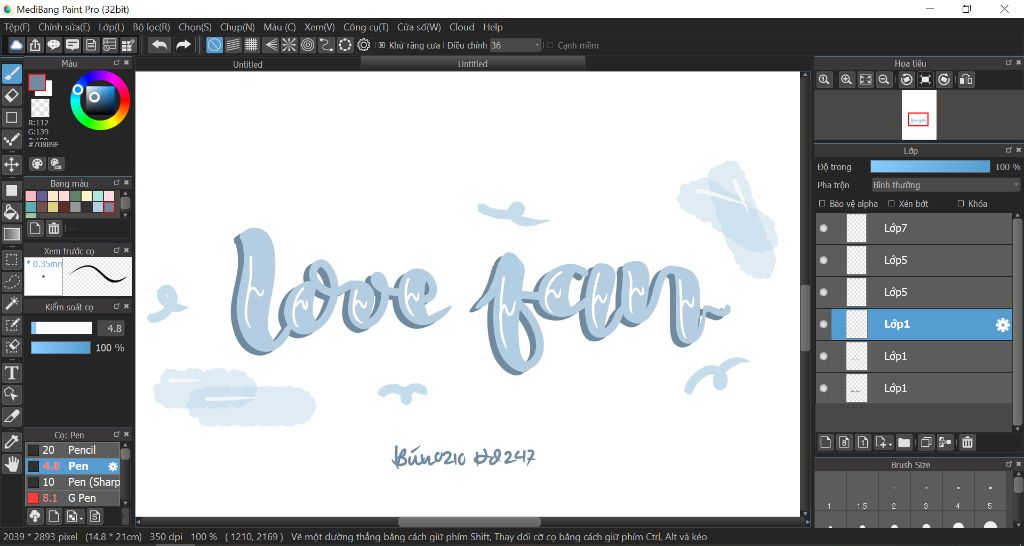Choose the Magic Wand tool
Screen dimensions: 1024x546
tap(12, 303)
